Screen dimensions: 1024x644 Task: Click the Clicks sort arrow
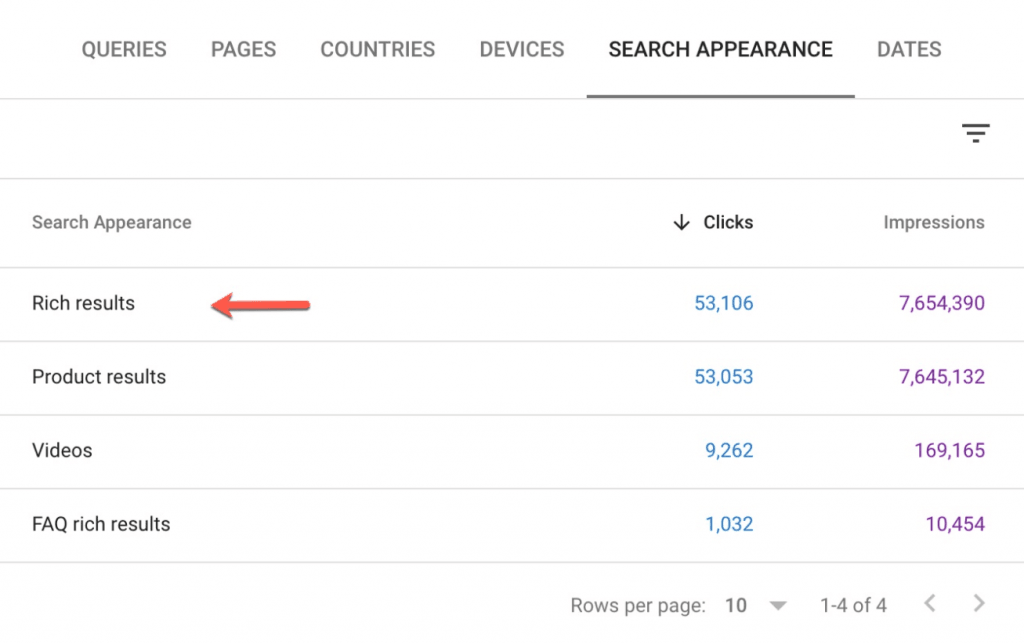[681, 222]
